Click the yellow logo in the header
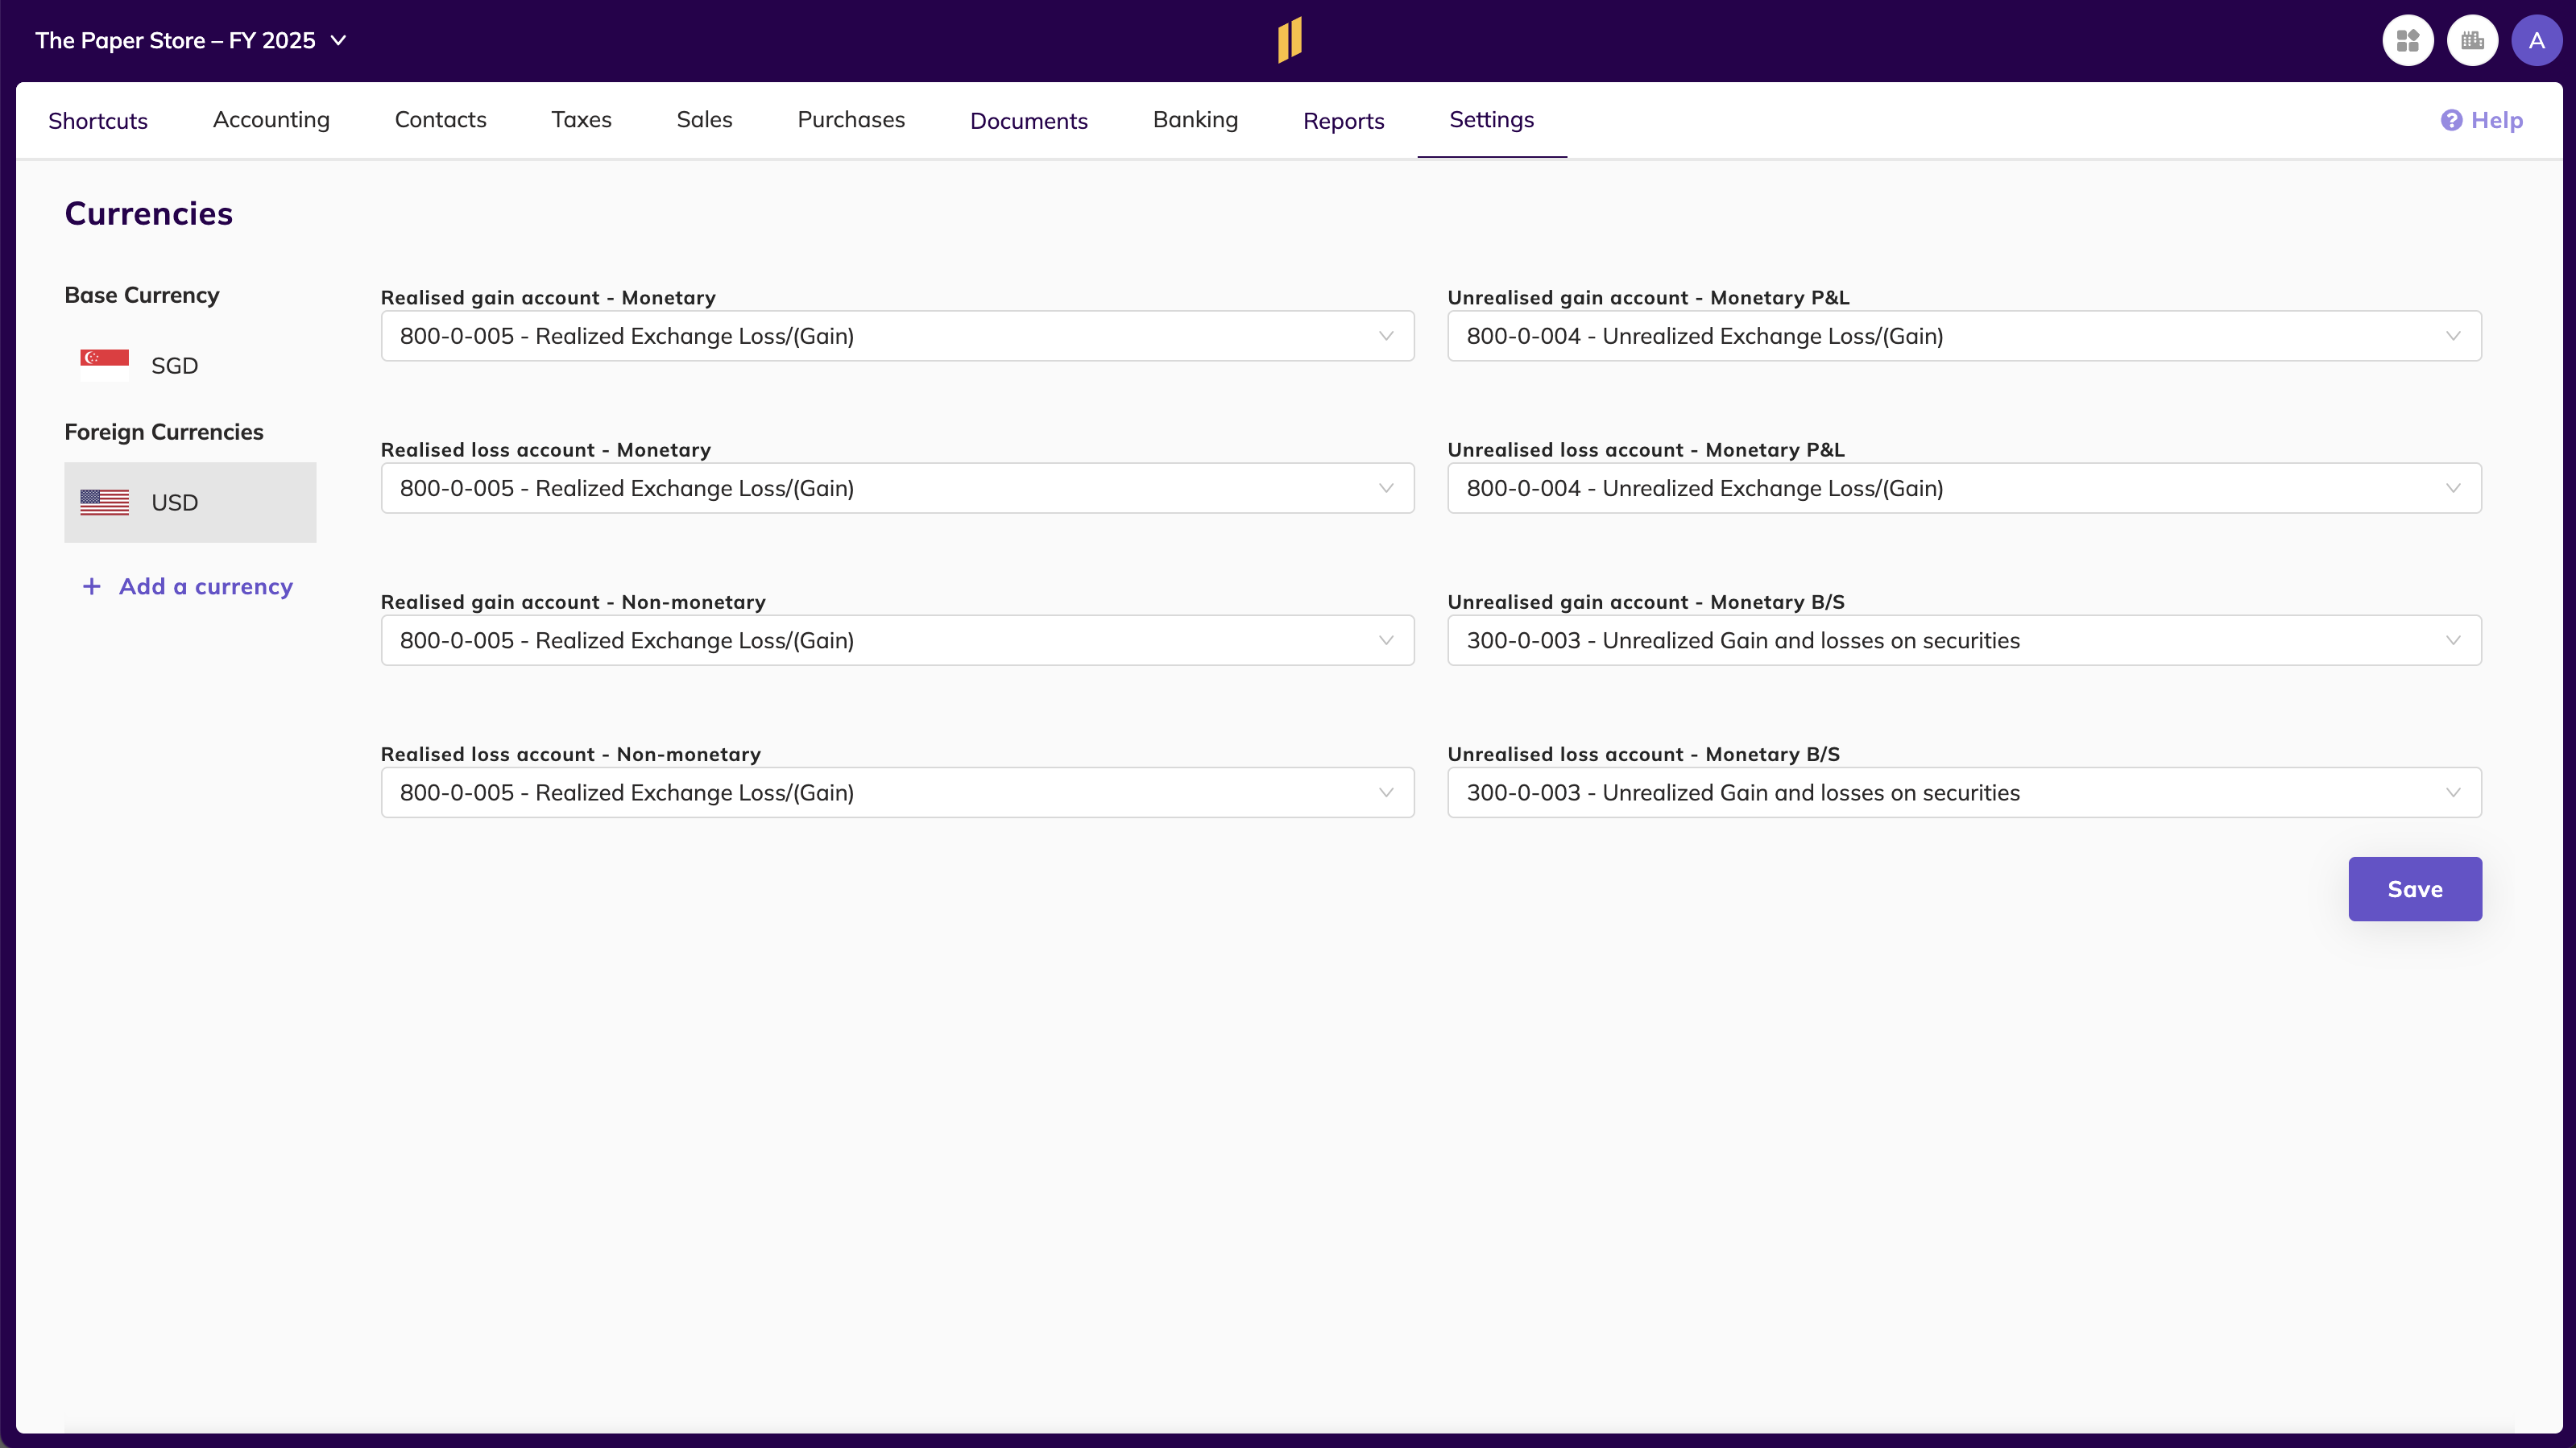The height and width of the screenshot is (1448, 2576). coord(1290,40)
